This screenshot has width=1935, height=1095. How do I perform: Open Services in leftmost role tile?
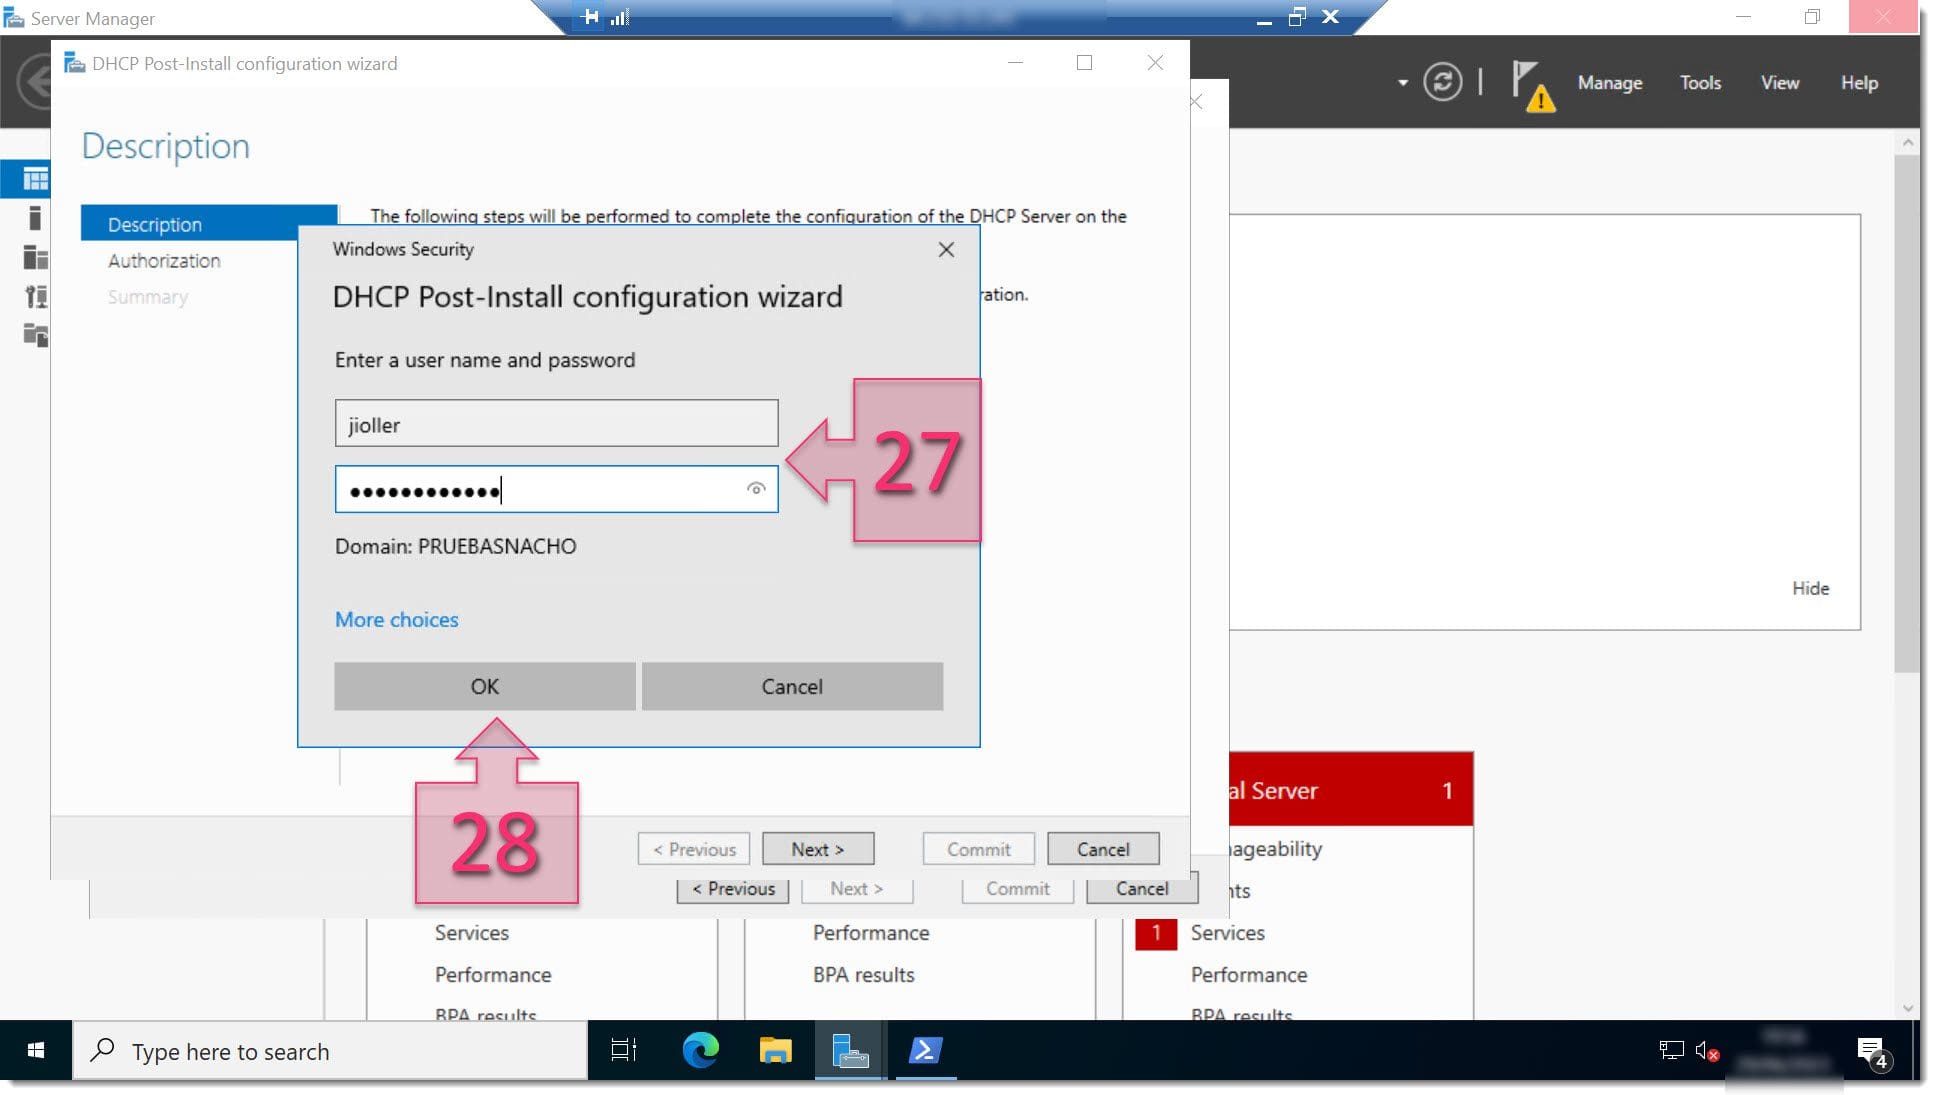471,933
